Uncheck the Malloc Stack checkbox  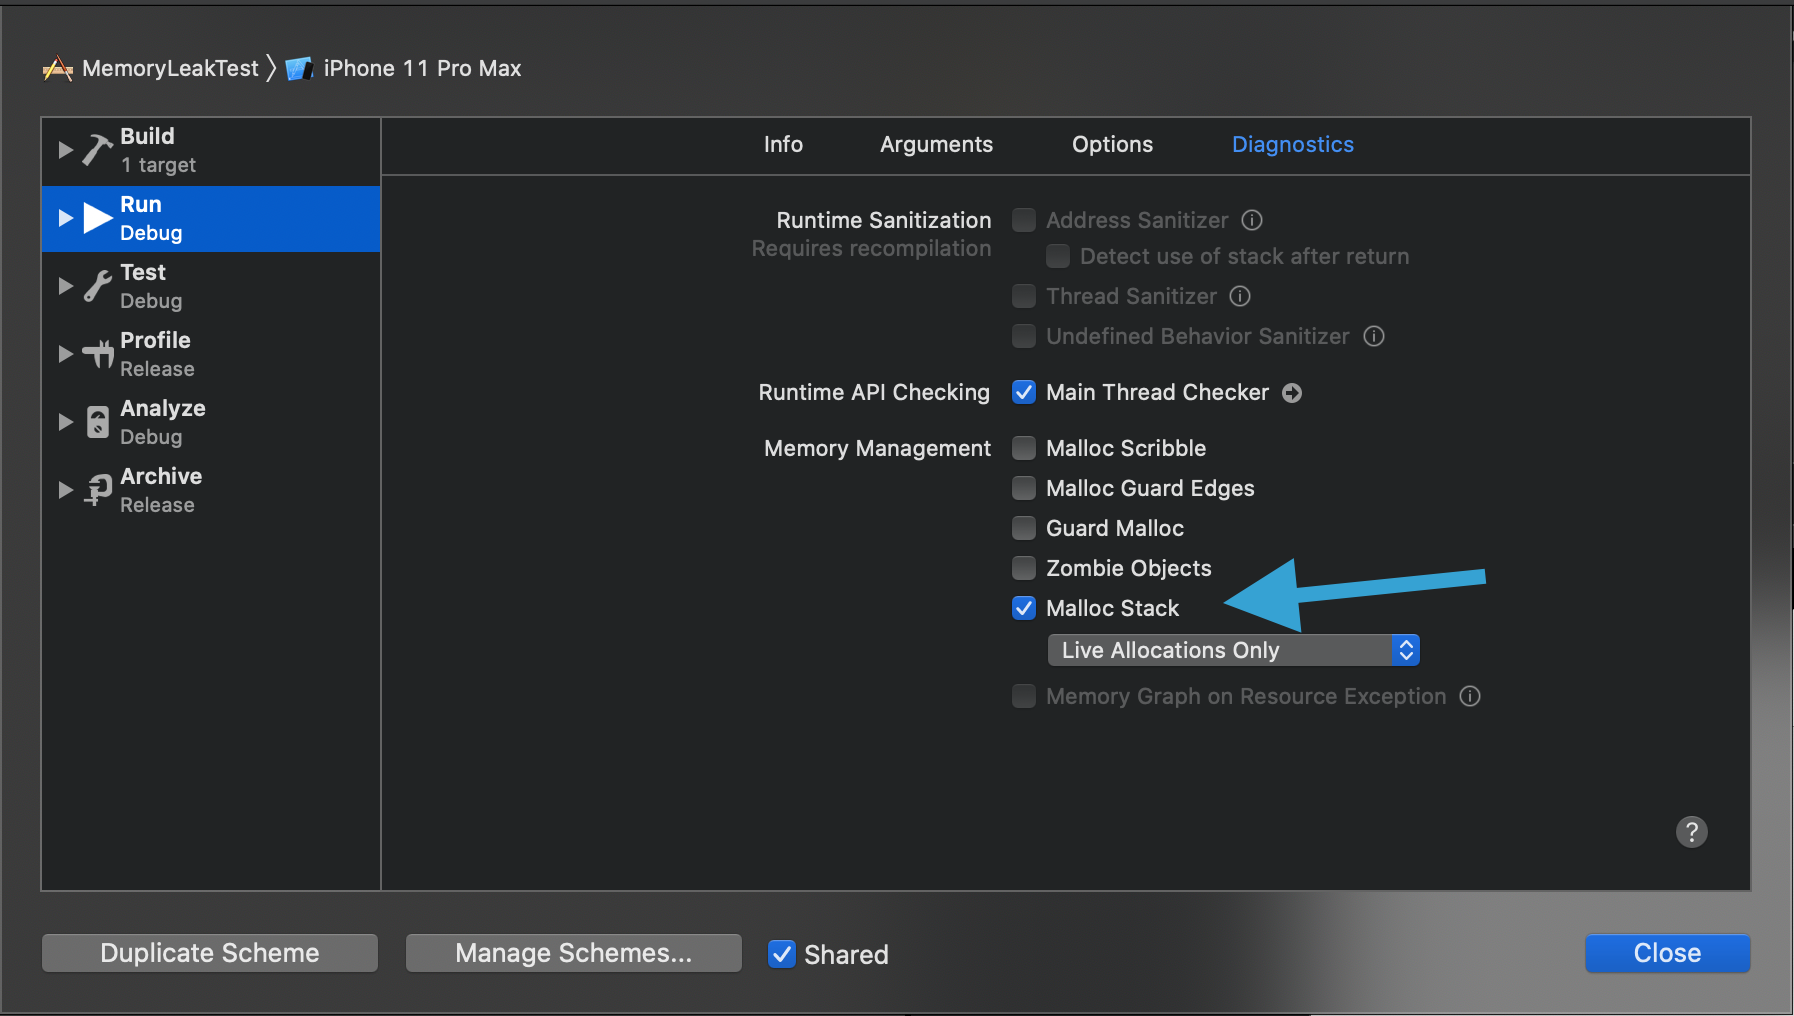(1024, 608)
